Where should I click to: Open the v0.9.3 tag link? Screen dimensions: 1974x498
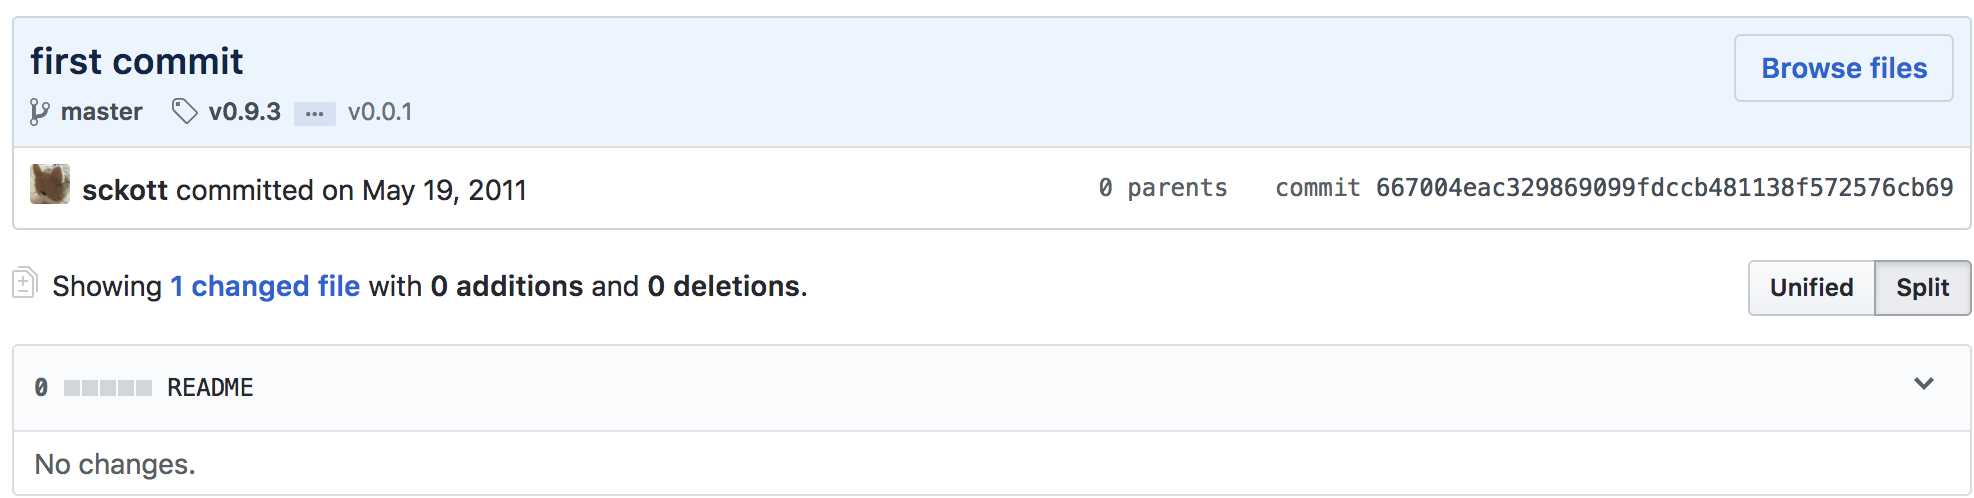click(x=244, y=112)
